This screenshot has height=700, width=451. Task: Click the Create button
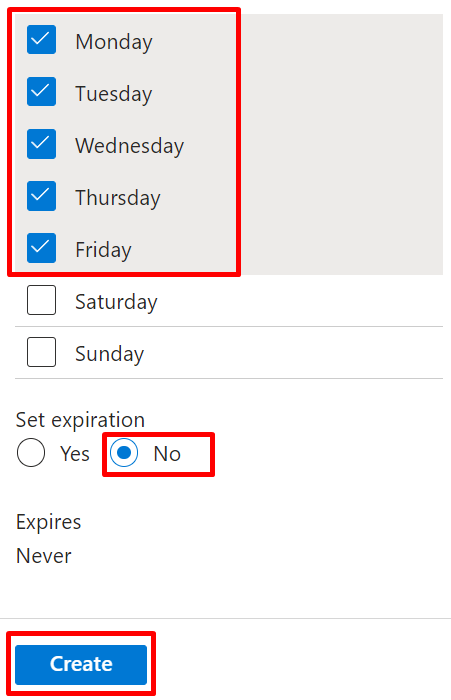coord(81,664)
